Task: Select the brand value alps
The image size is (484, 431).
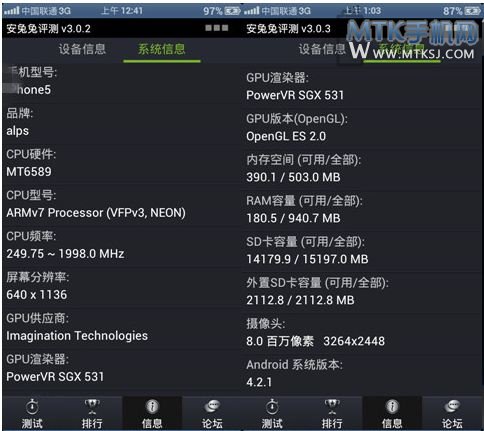Action: coord(18,131)
